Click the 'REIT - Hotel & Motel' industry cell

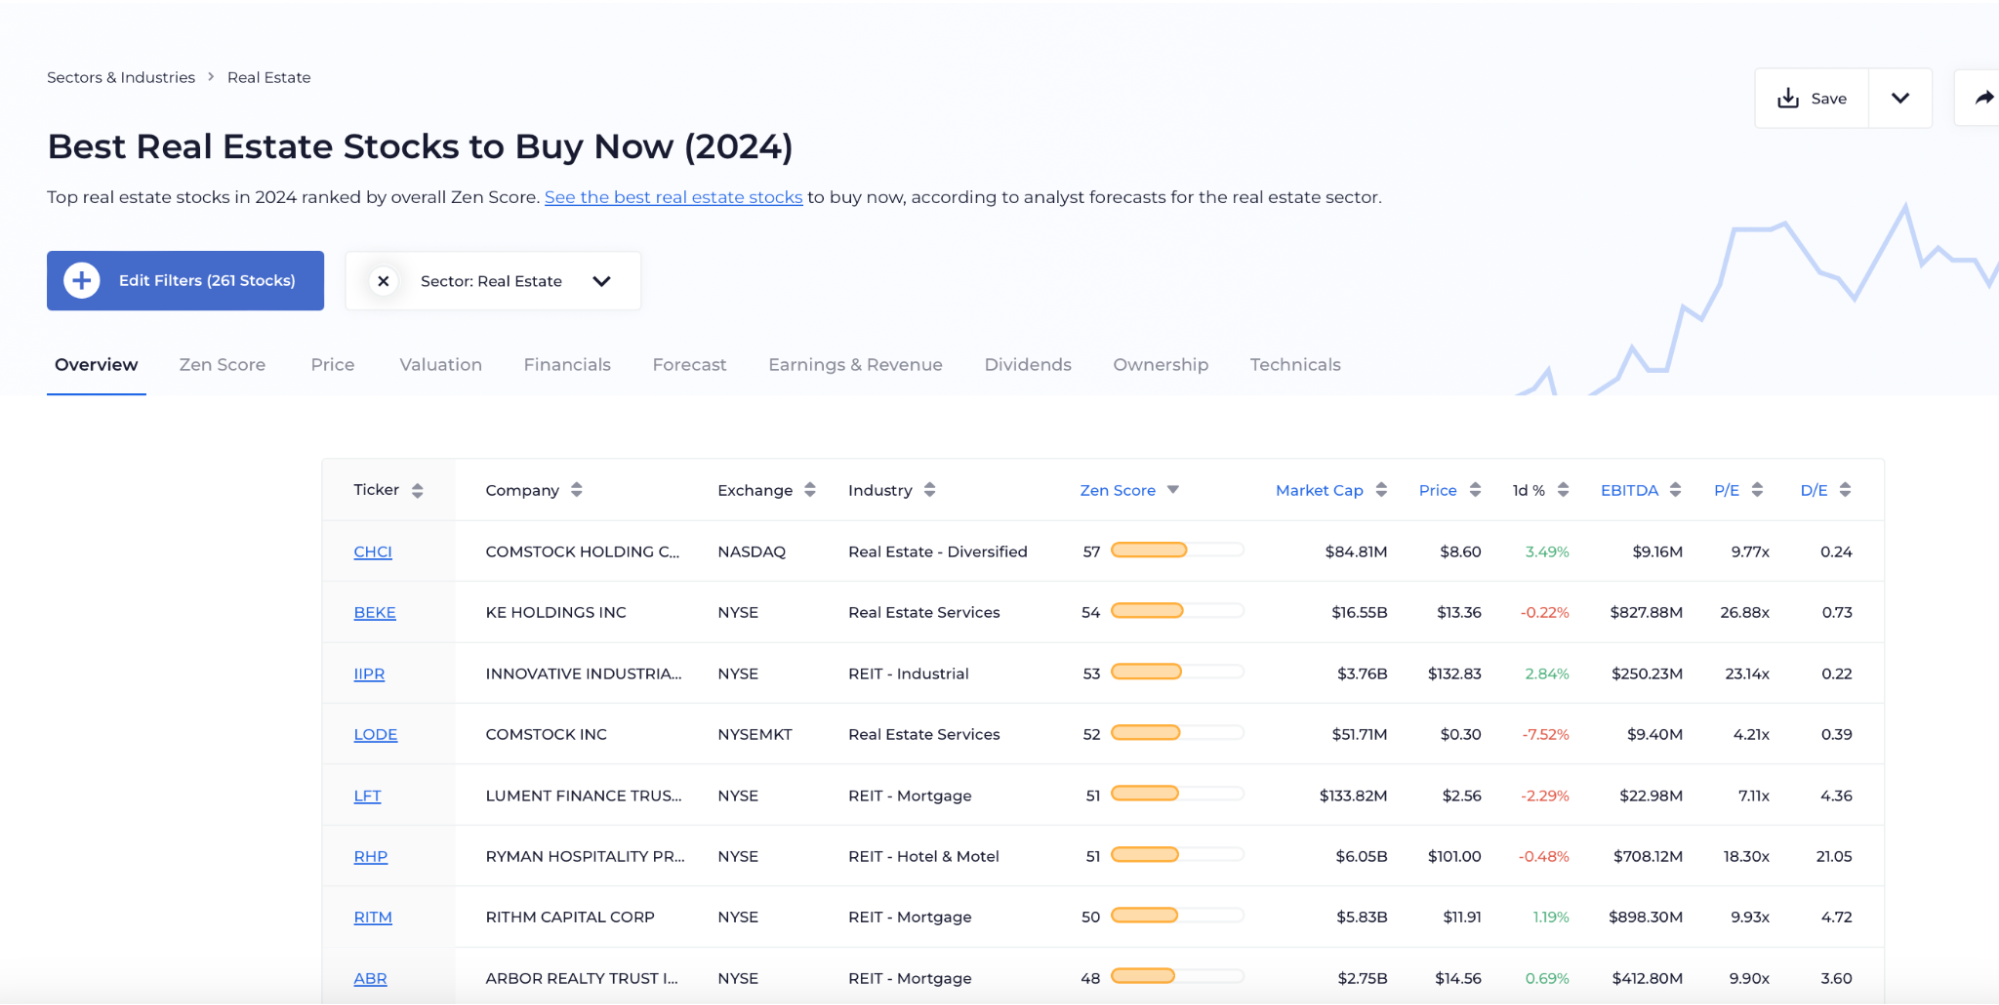[924, 857]
